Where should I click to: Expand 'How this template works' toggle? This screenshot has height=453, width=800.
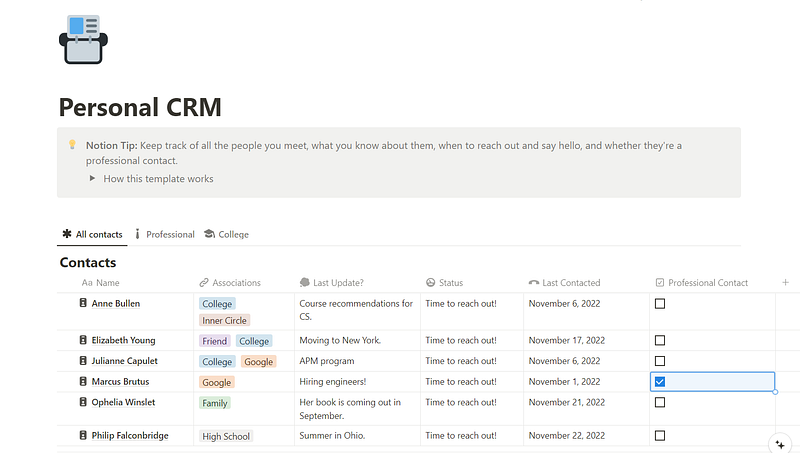[x=93, y=179]
